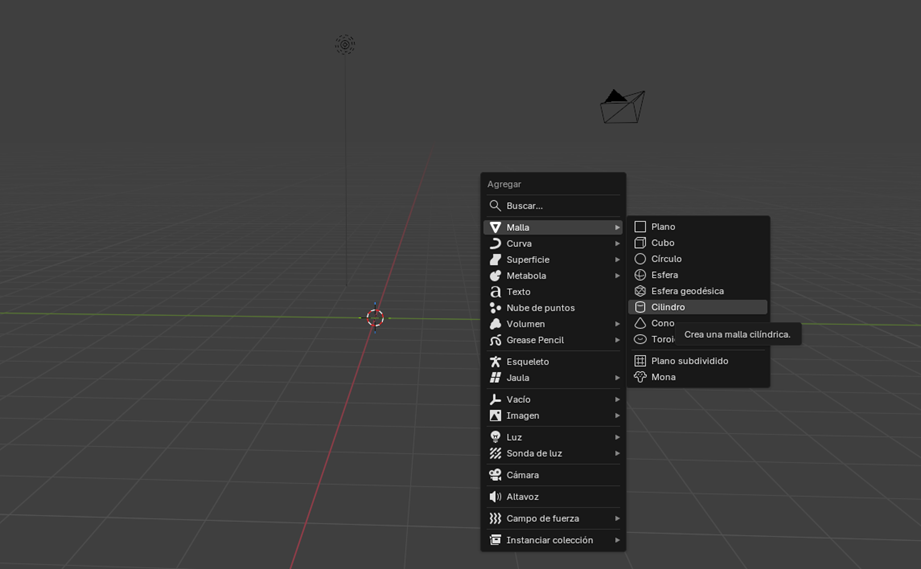Expand the Superficie submenu arrow
Image resolution: width=921 pixels, height=569 pixels.
pos(617,260)
